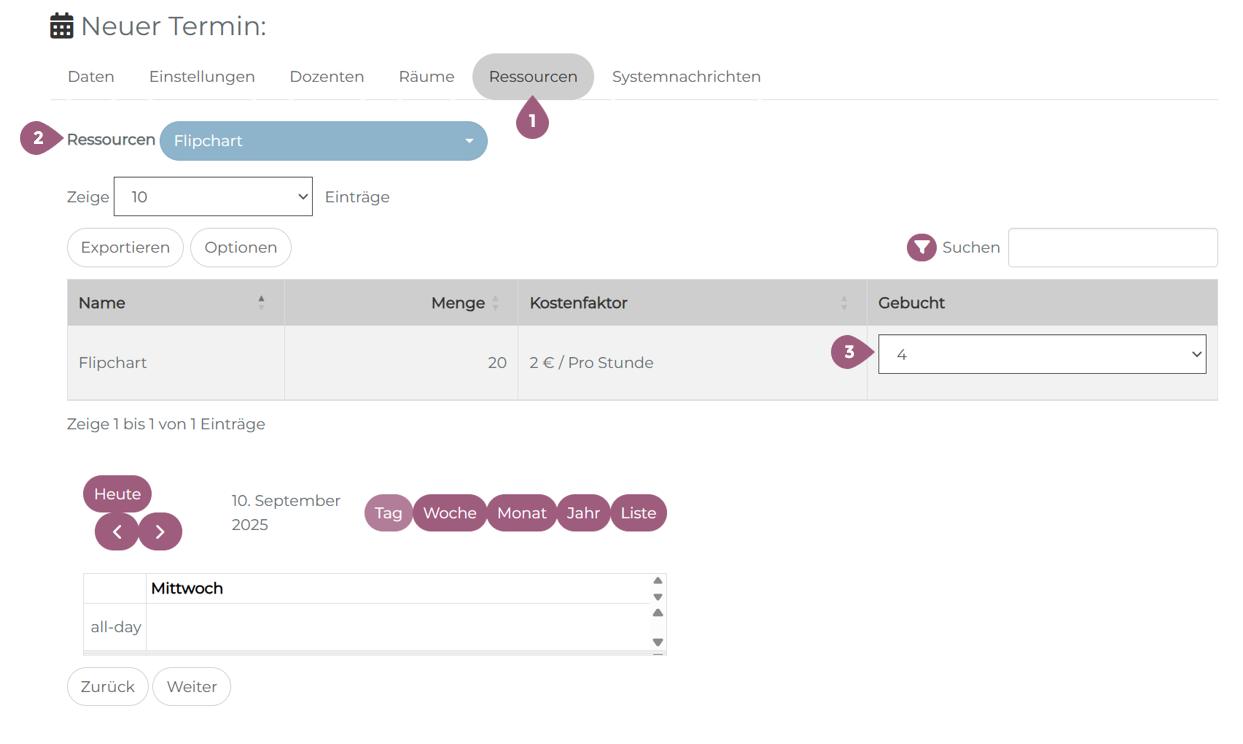Click the calendar icon next to Neuer Termin
Screen dimensions: 1243x744
[x=62, y=26]
